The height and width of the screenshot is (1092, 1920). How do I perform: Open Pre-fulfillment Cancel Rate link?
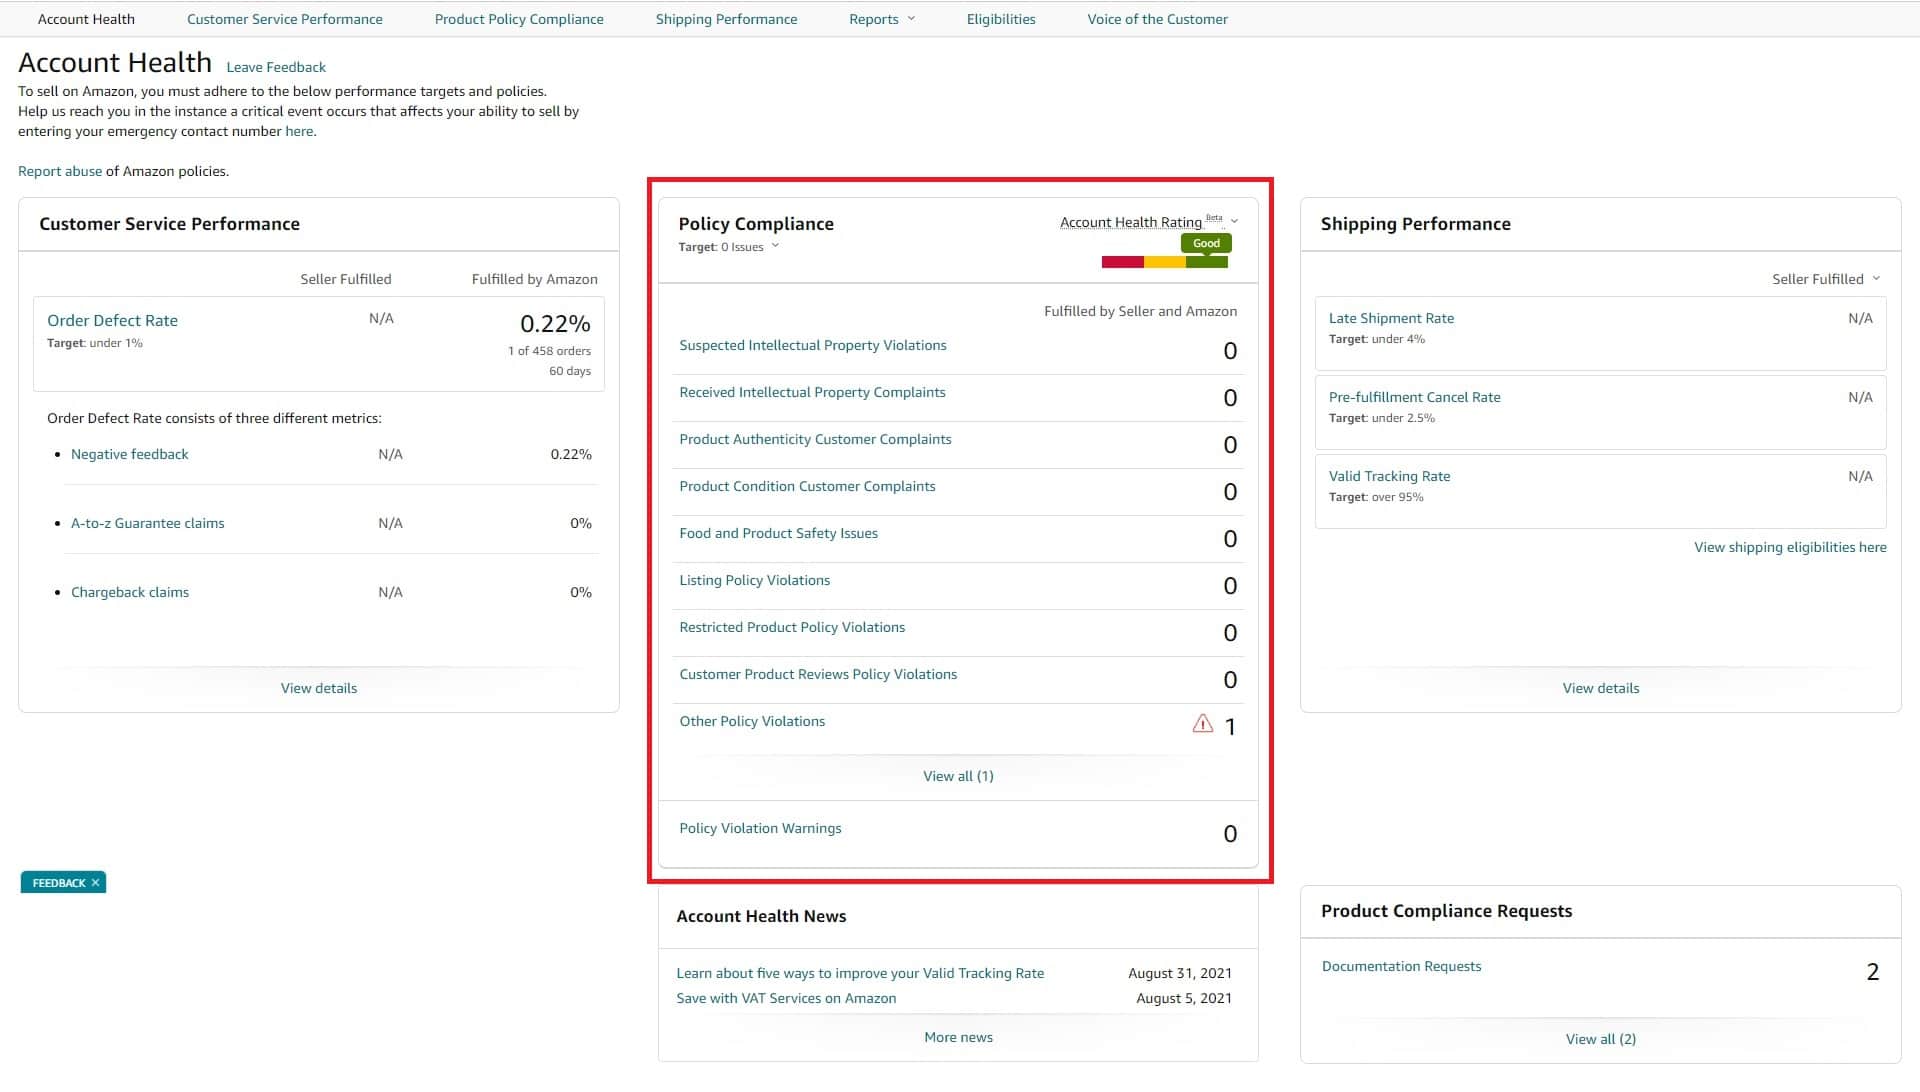point(1414,397)
